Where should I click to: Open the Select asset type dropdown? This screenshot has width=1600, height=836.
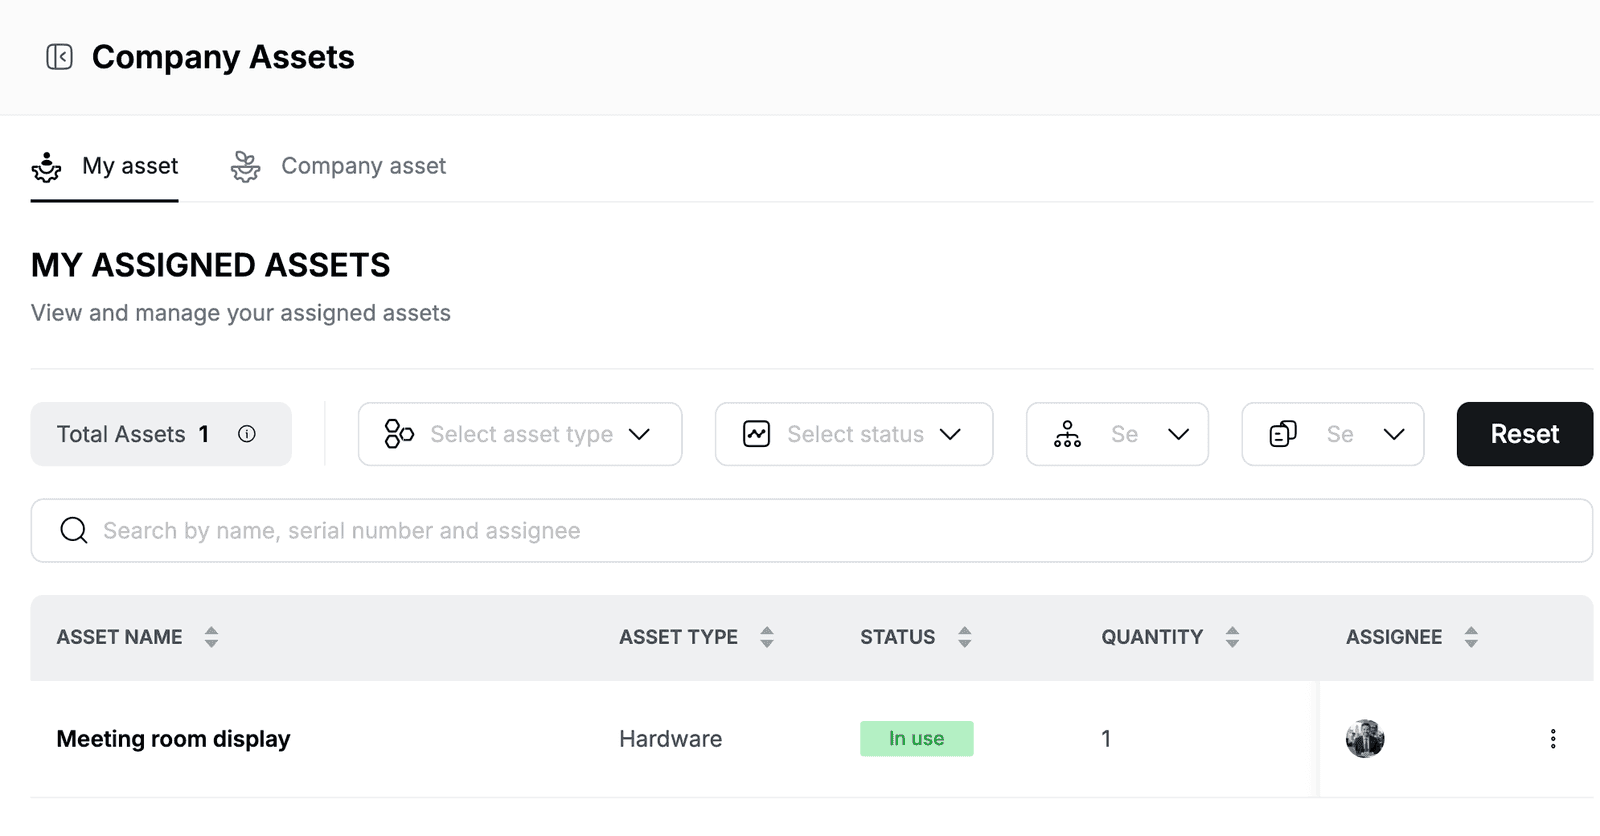pos(520,434)
